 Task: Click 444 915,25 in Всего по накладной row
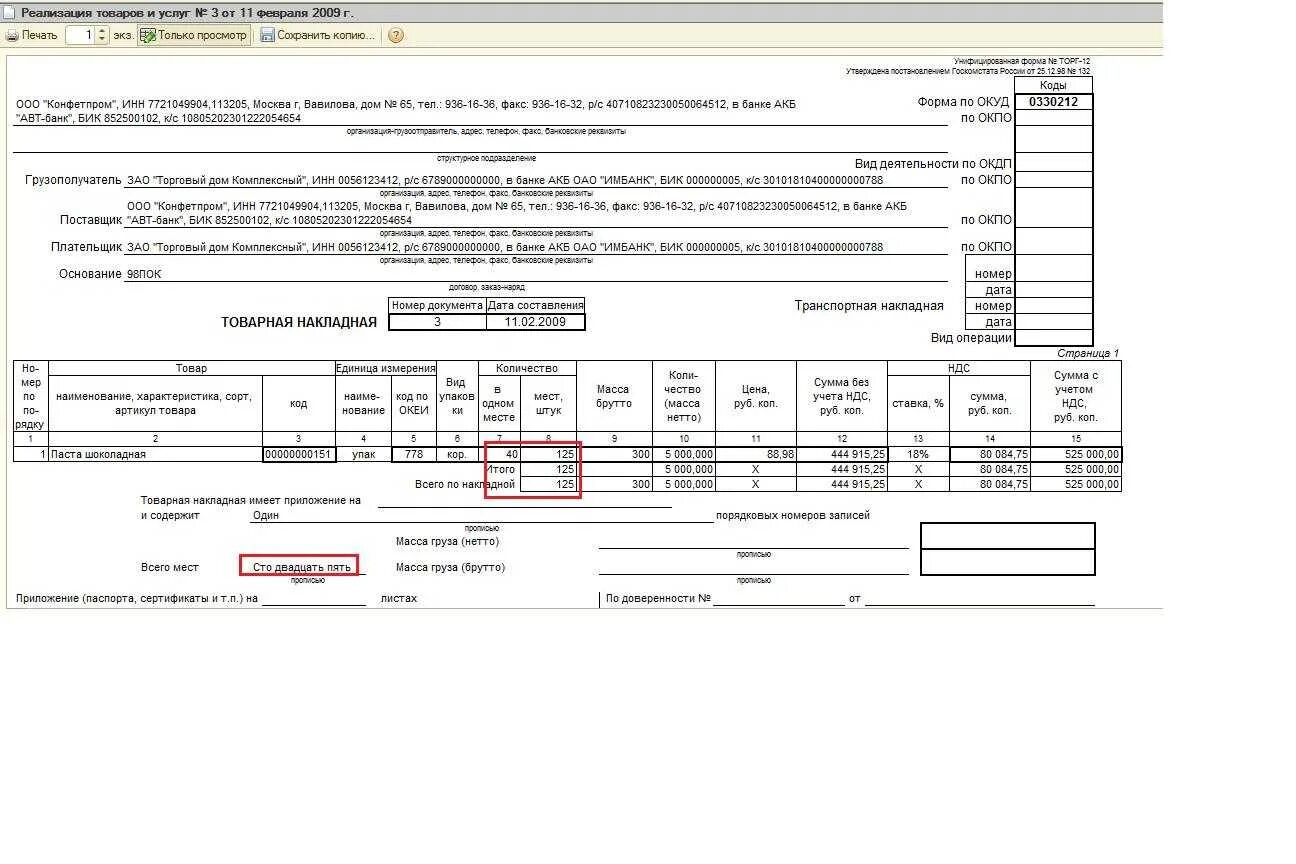point(841,484)
